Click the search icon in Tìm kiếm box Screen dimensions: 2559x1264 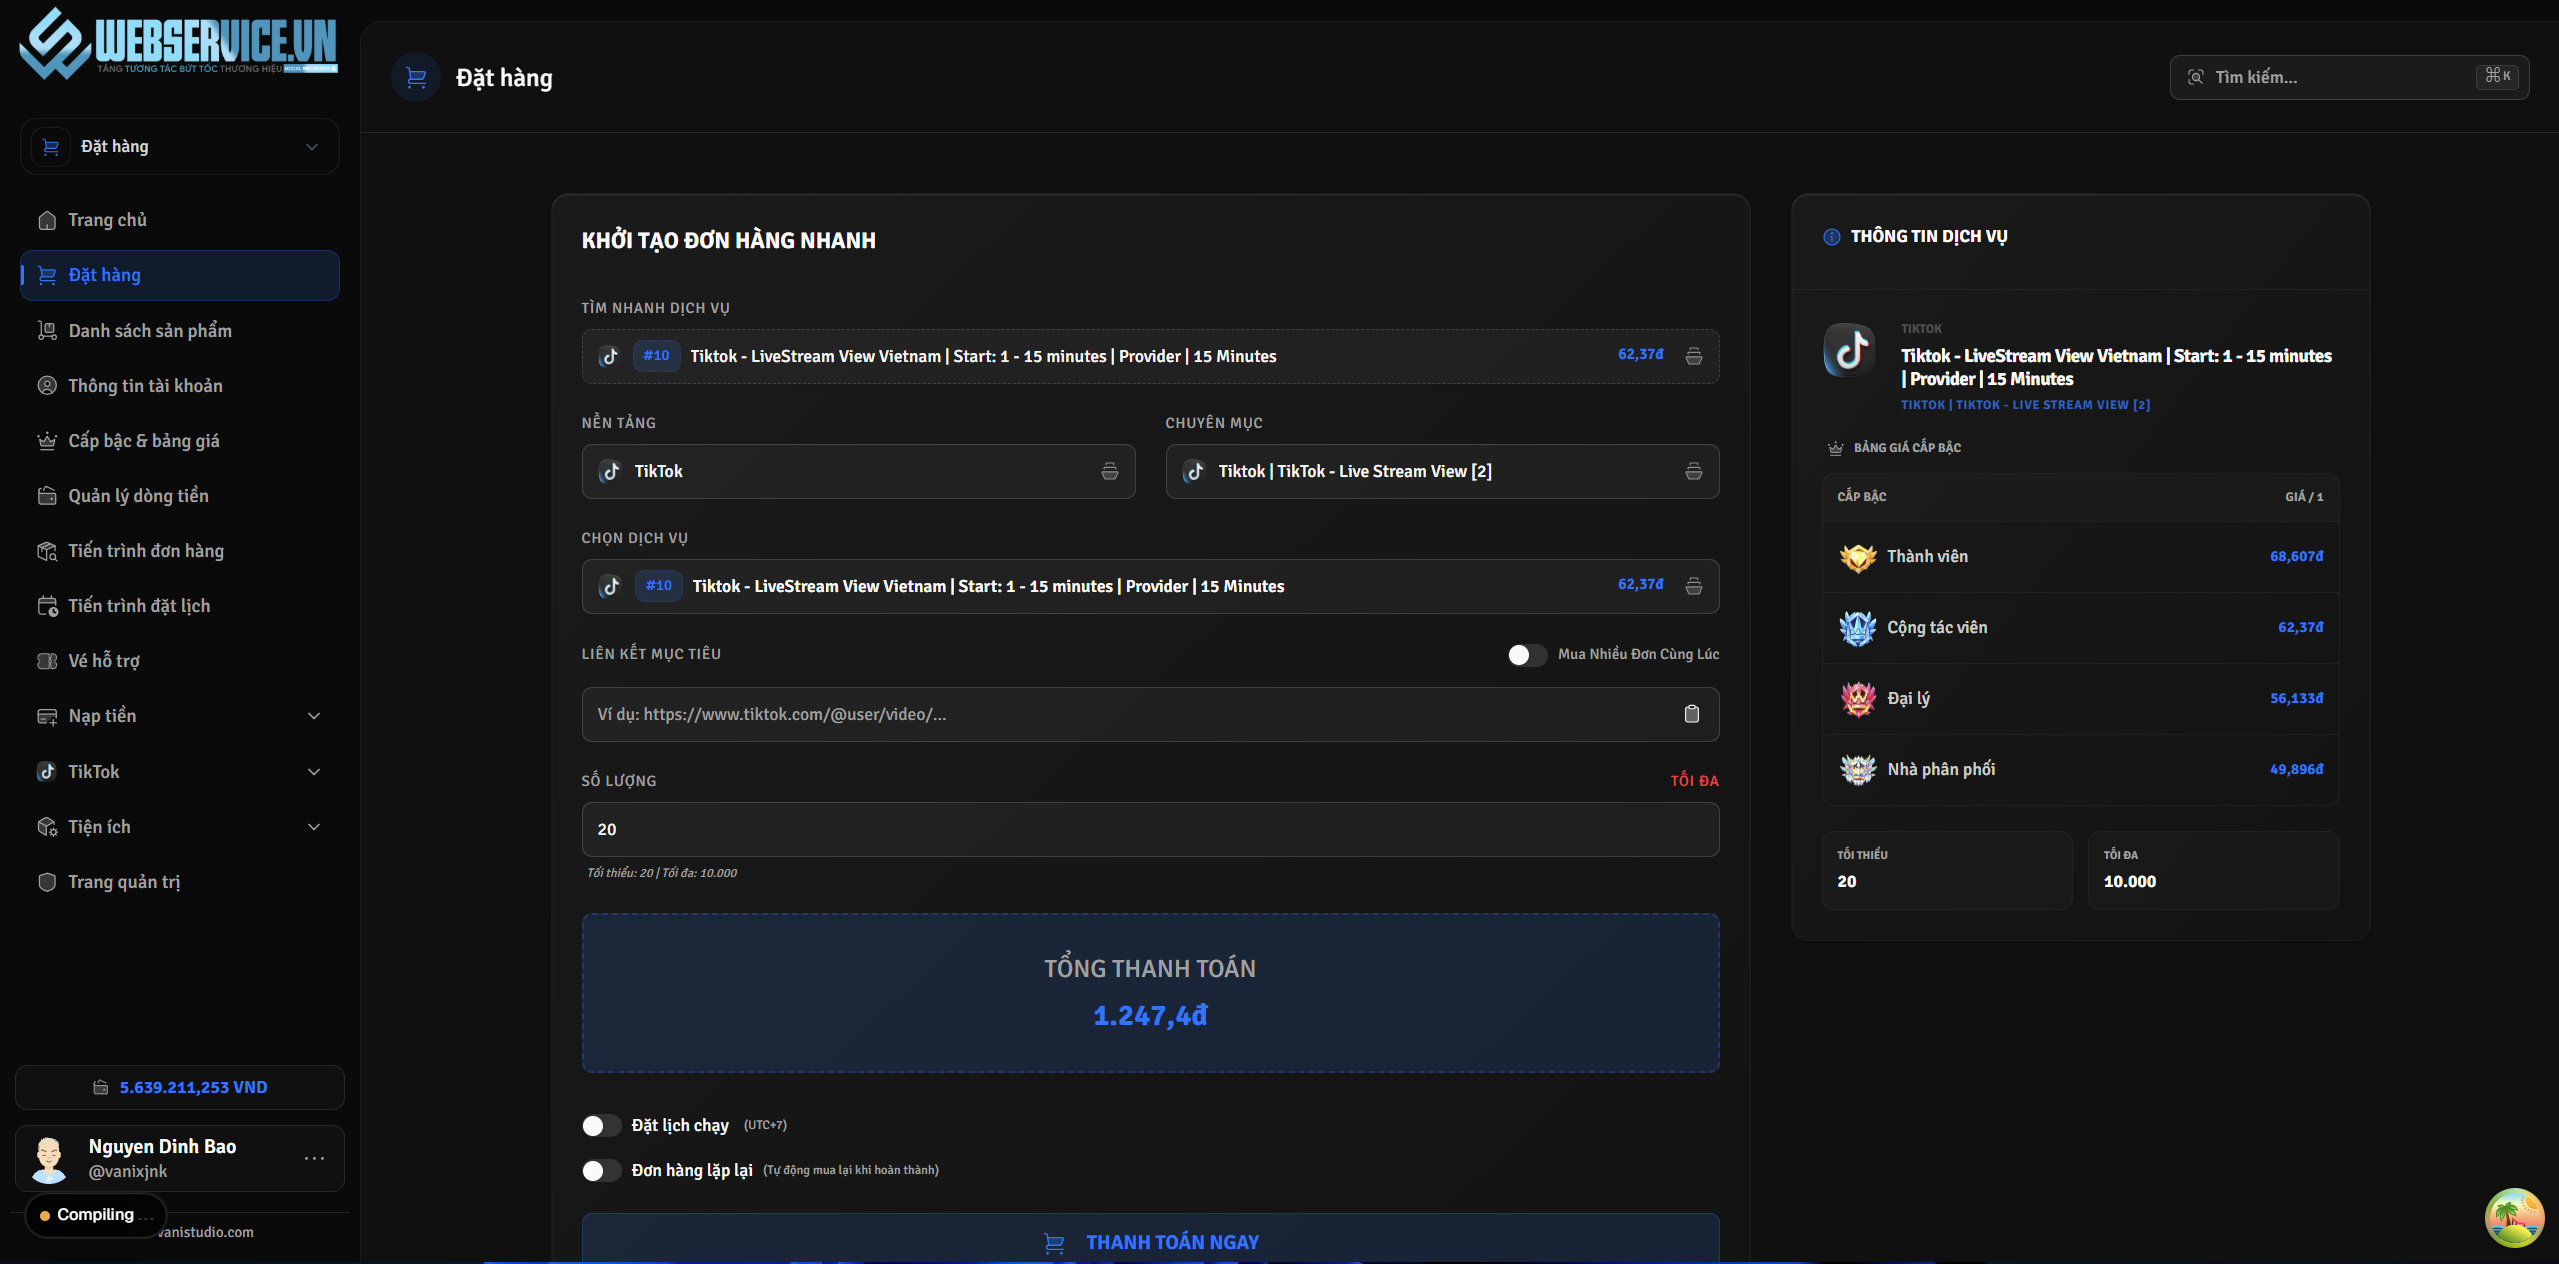2195,78
